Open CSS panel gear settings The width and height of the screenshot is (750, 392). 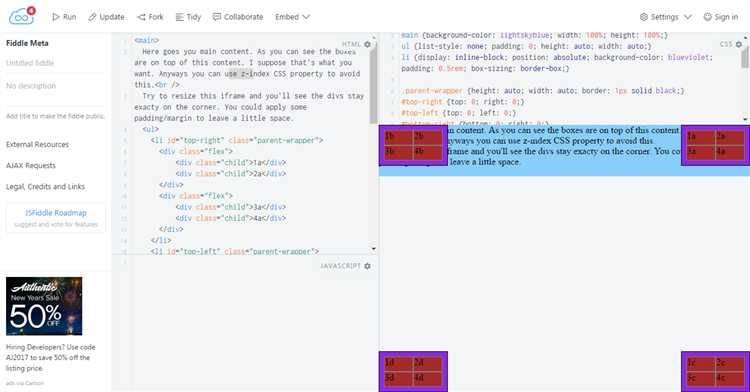coord(739,44)
